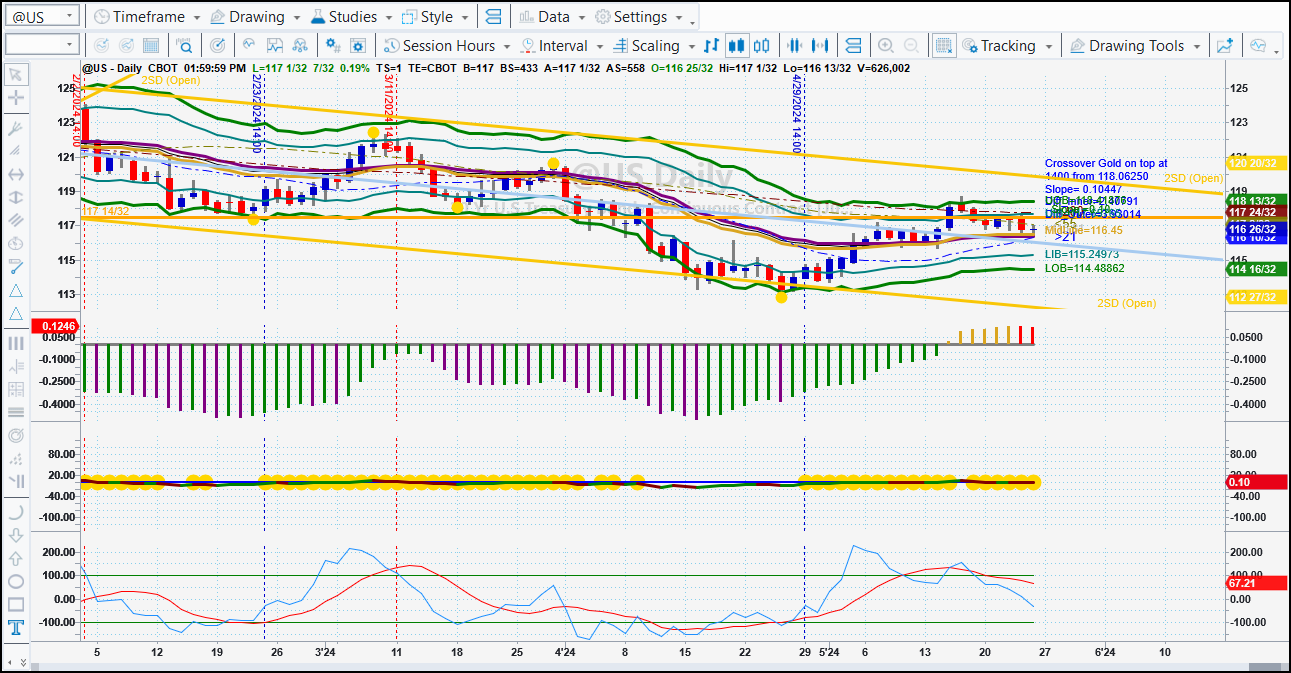
Task: Click the 2/23/2024 14:00 vertical date marker
Action: (257, 114)
